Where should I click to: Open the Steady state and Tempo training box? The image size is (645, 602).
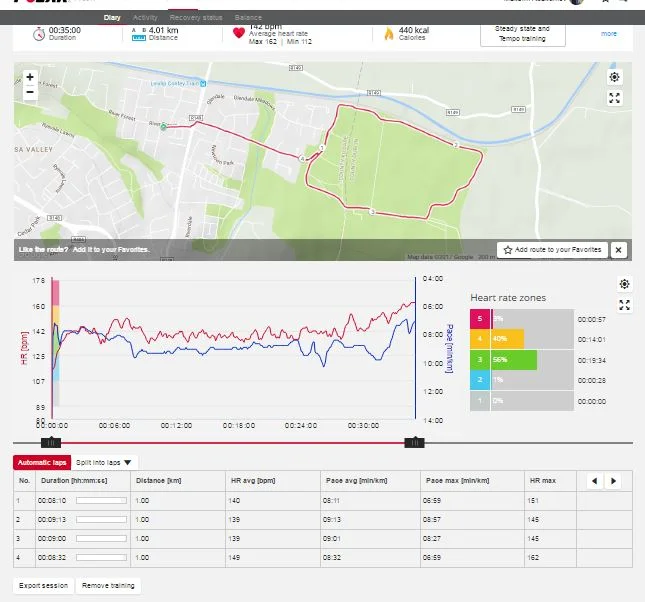click(522, 33)
